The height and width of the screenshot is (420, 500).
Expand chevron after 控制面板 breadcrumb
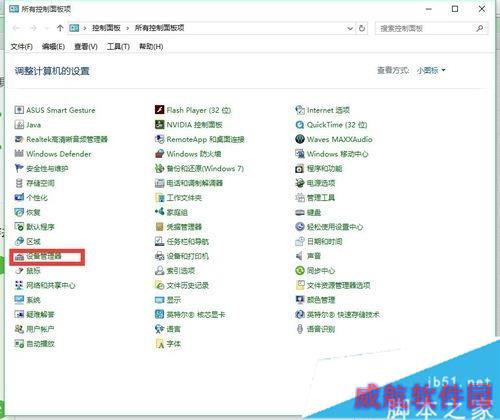(128, 28)
